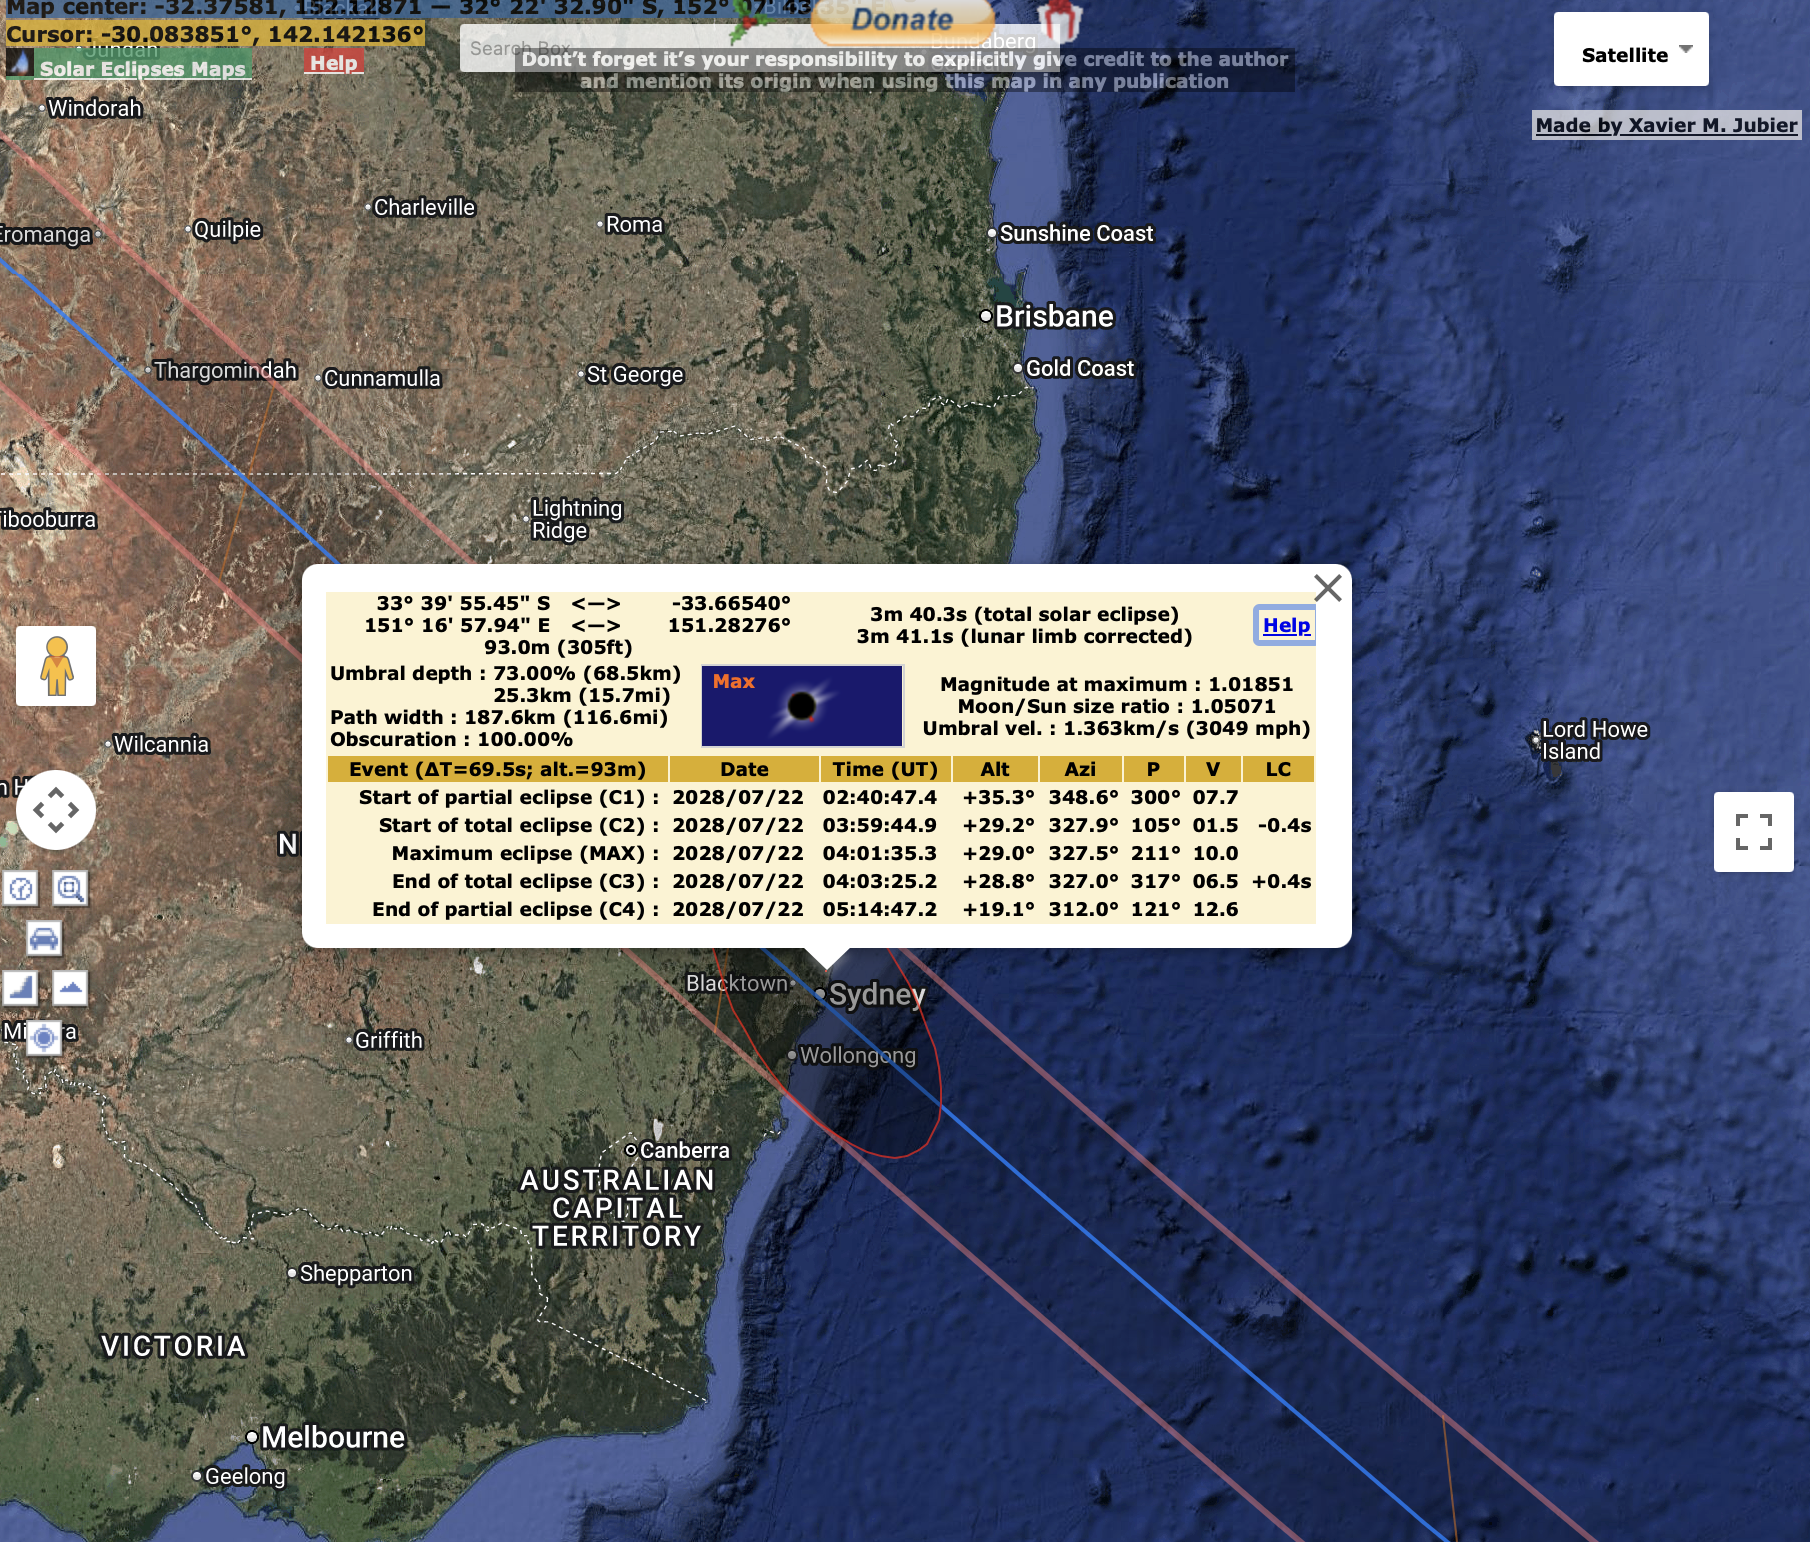Click the map pan direction control
Image resolution: width=1810 pixels, height=1542 pixels.
click(56, 810)
